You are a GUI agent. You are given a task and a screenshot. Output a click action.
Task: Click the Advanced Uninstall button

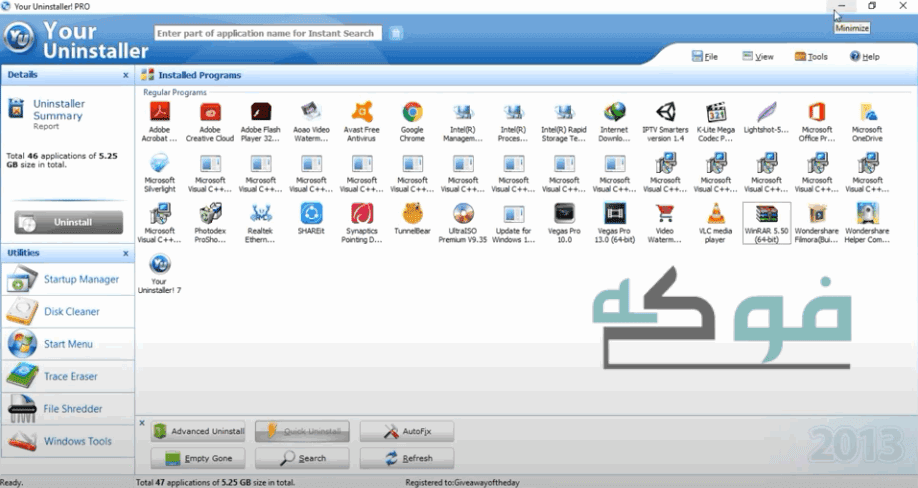(198, 431)
